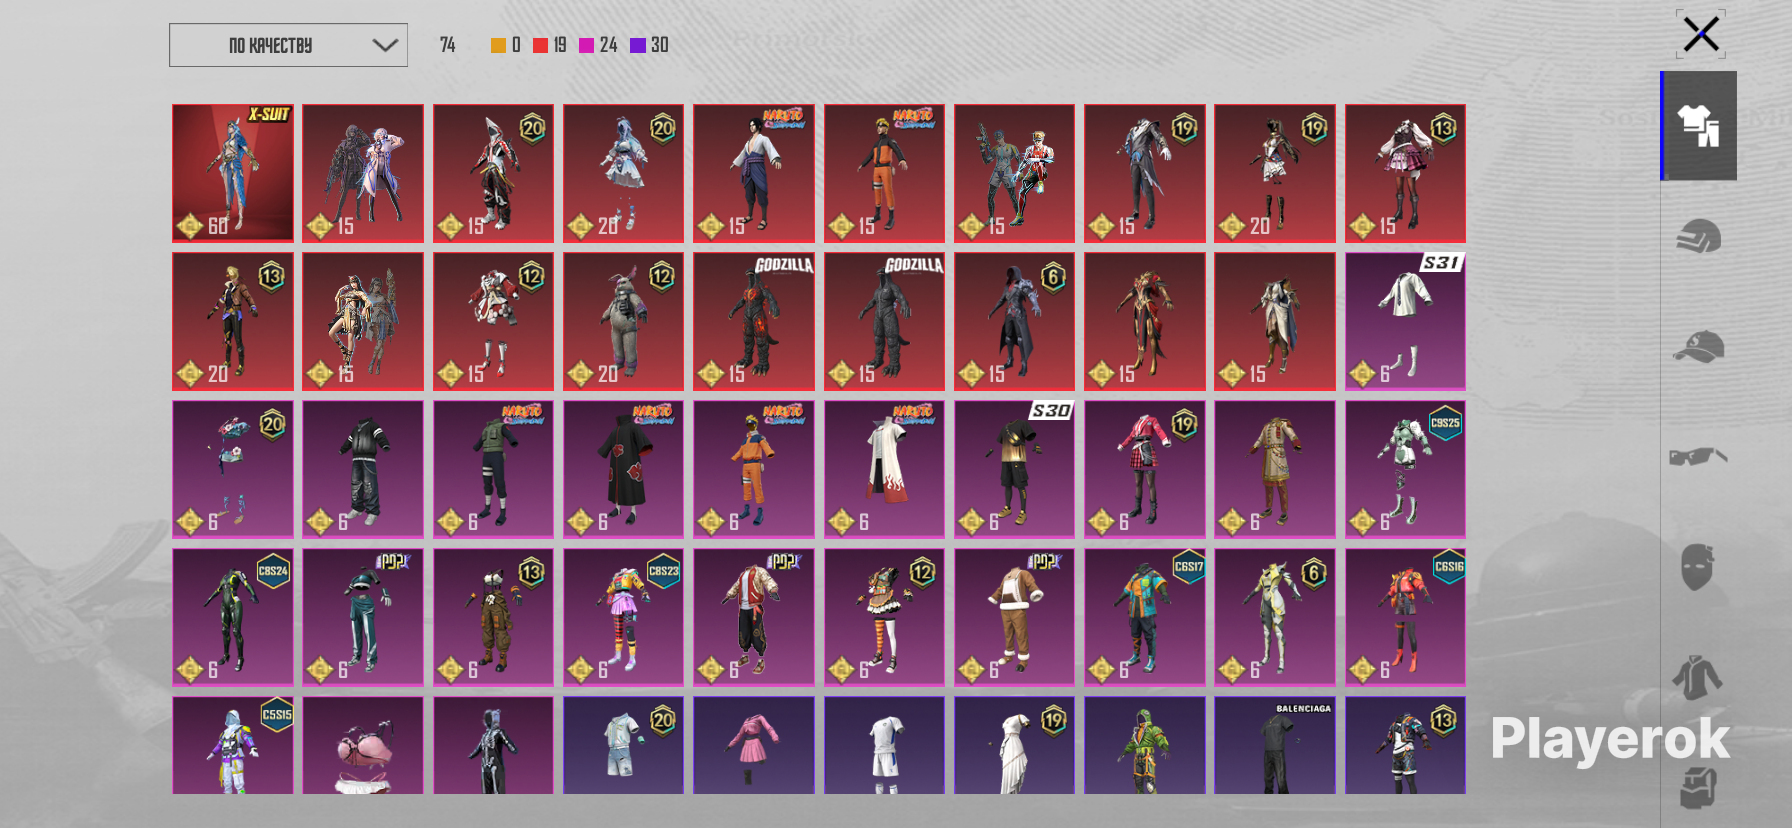Select the C8S24 black and green suit
The width and height of the screenshot is (1792, 828).
click(233, 617)
